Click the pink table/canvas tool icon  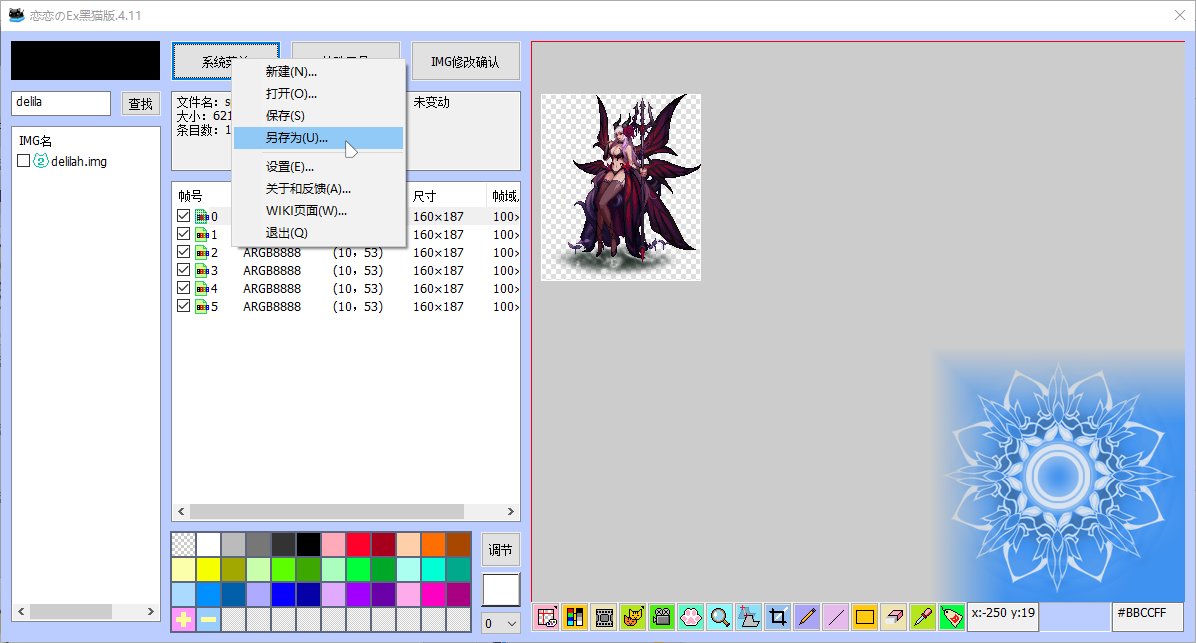click(x=546, y=617)
